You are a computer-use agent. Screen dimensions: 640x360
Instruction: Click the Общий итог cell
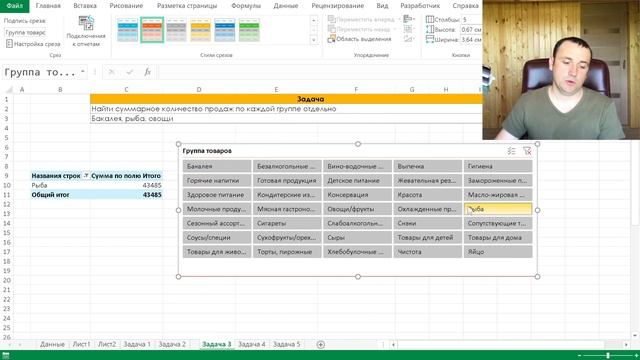pos(60,195)
